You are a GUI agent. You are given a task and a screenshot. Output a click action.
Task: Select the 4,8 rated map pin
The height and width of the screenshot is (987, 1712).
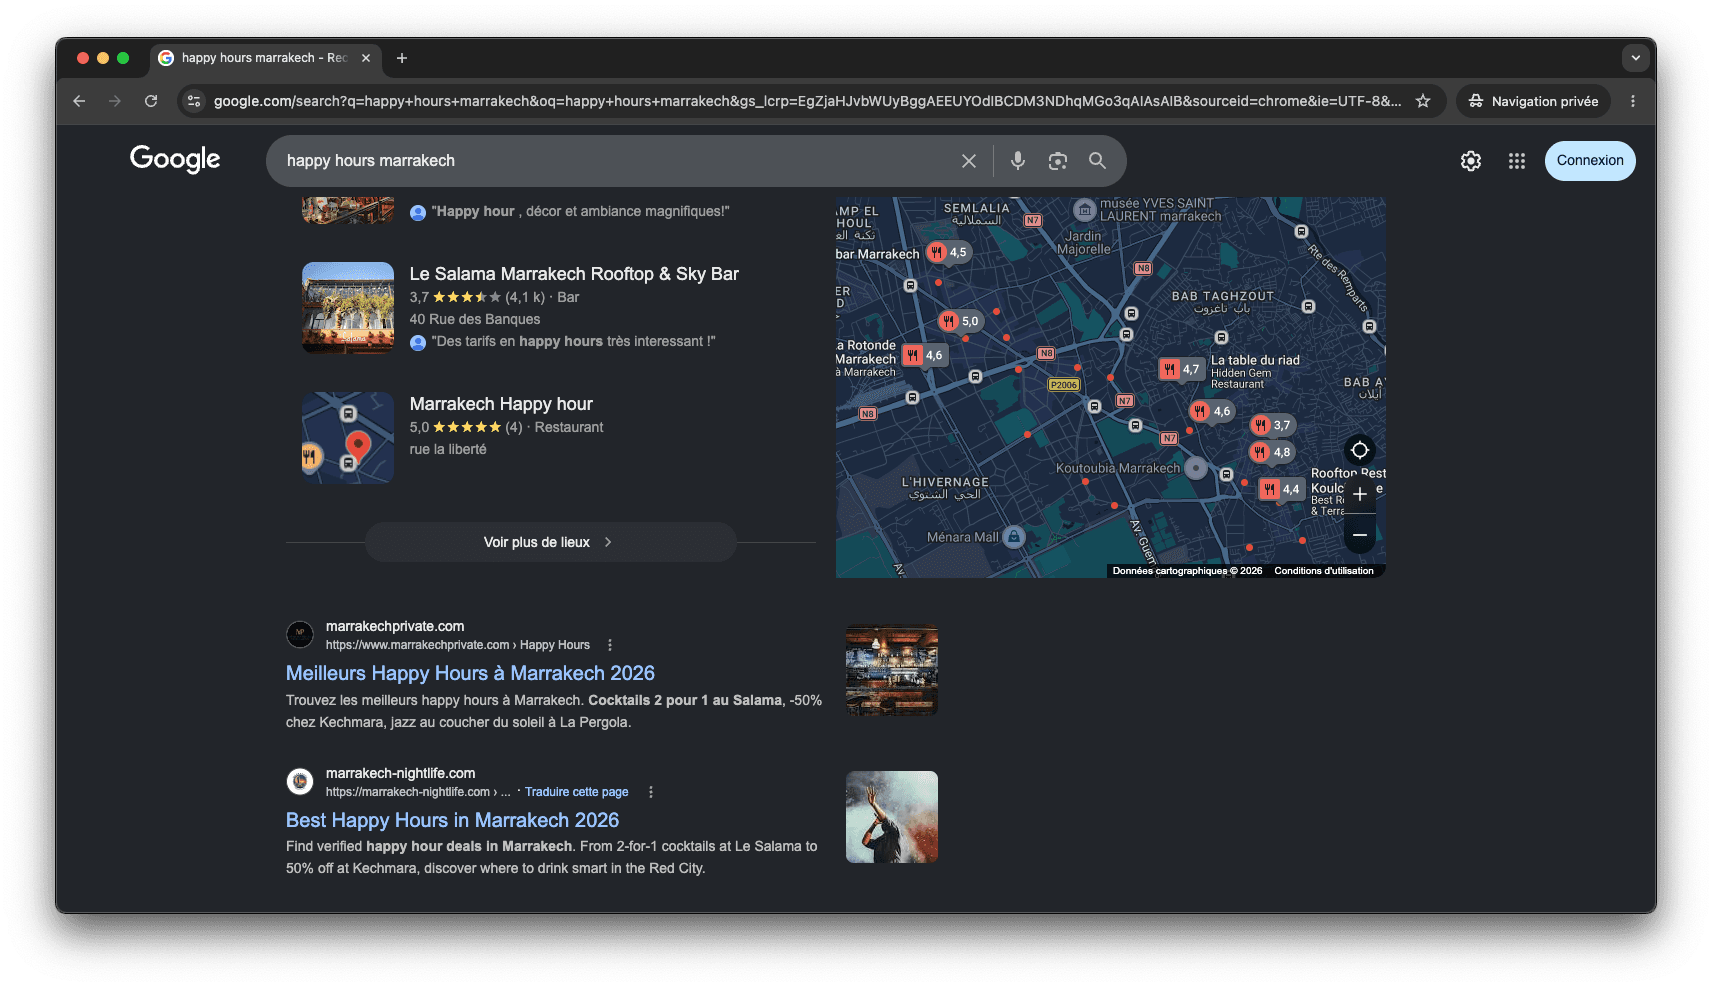click(x=1271, y=452)
